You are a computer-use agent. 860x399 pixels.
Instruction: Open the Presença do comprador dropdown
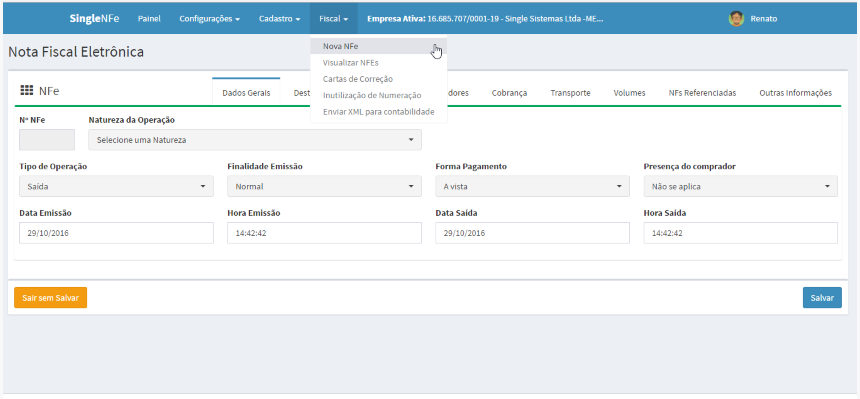pyautogui.click(x=740, y=187)
